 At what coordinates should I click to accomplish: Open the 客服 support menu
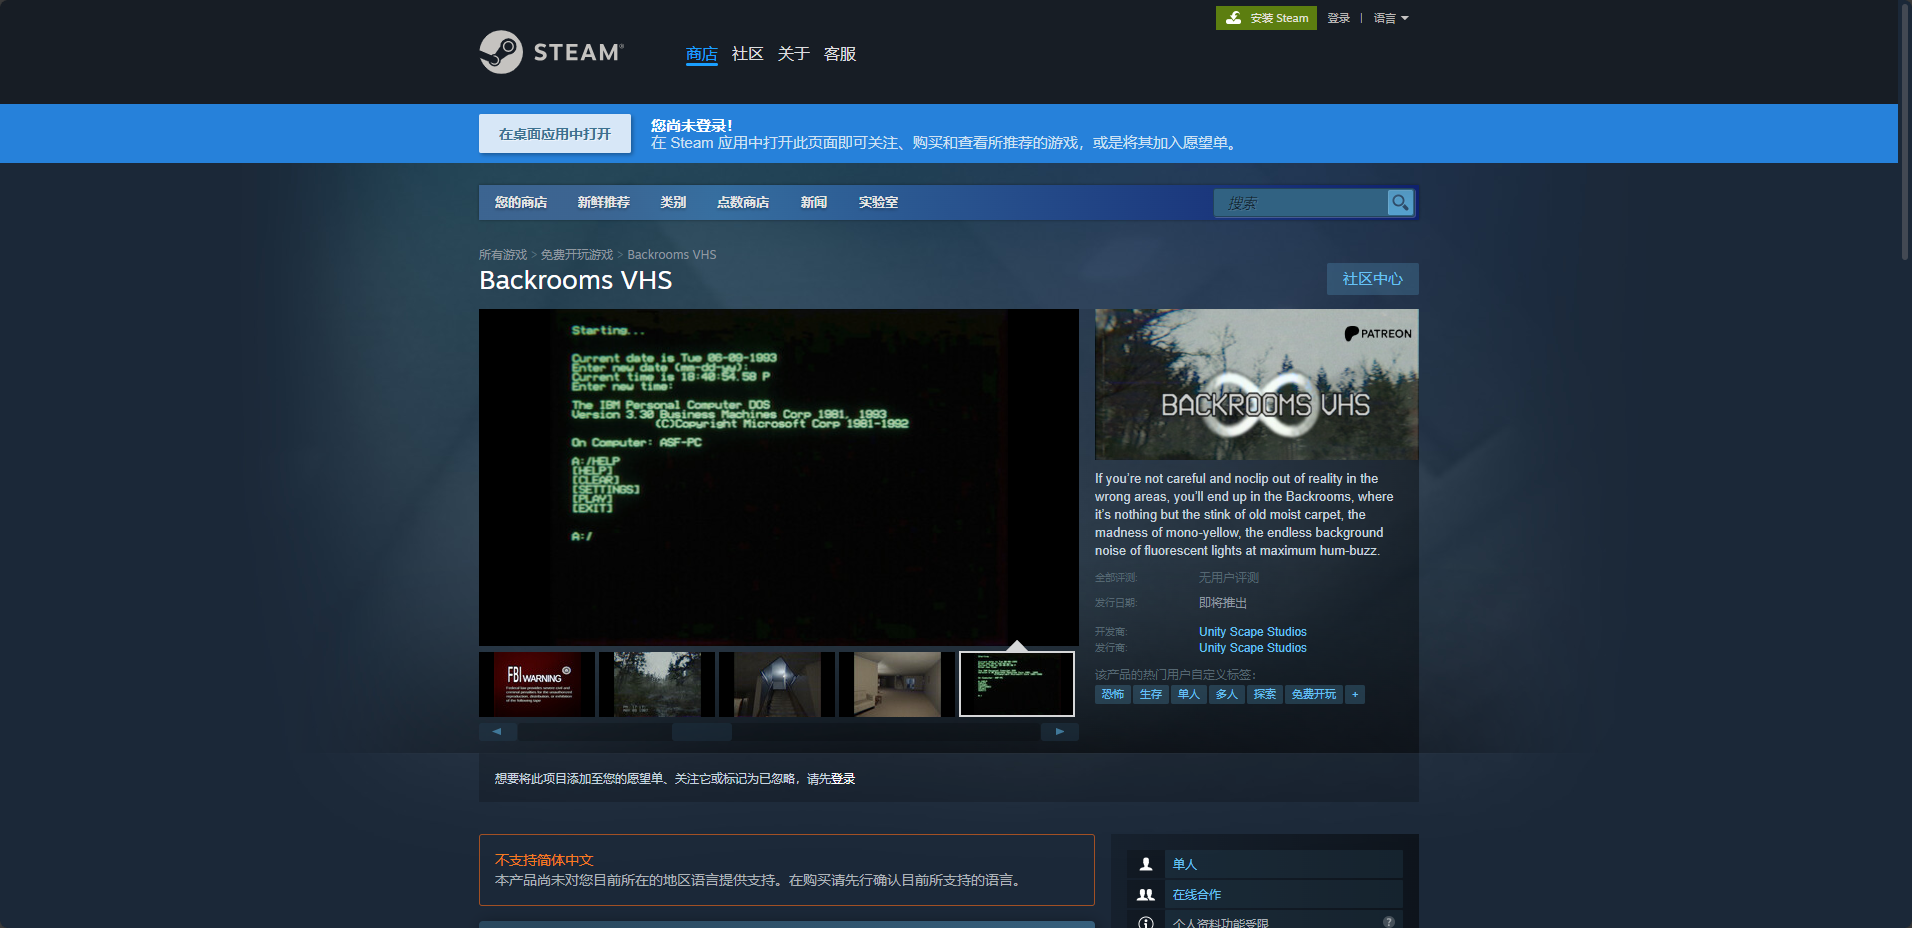840,54
